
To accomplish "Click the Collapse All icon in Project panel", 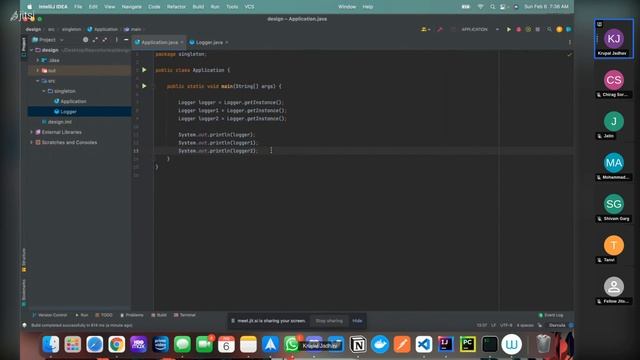I will 105,40.
